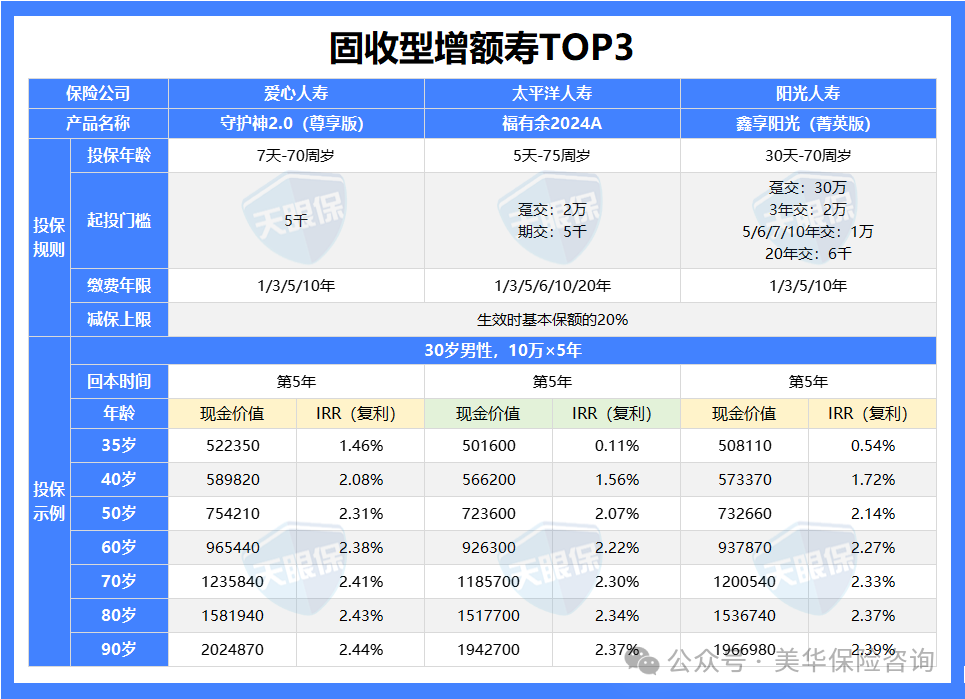Click product name 守护神2.0 (尊享版)

pyautogui.click(x=296, y=124)
